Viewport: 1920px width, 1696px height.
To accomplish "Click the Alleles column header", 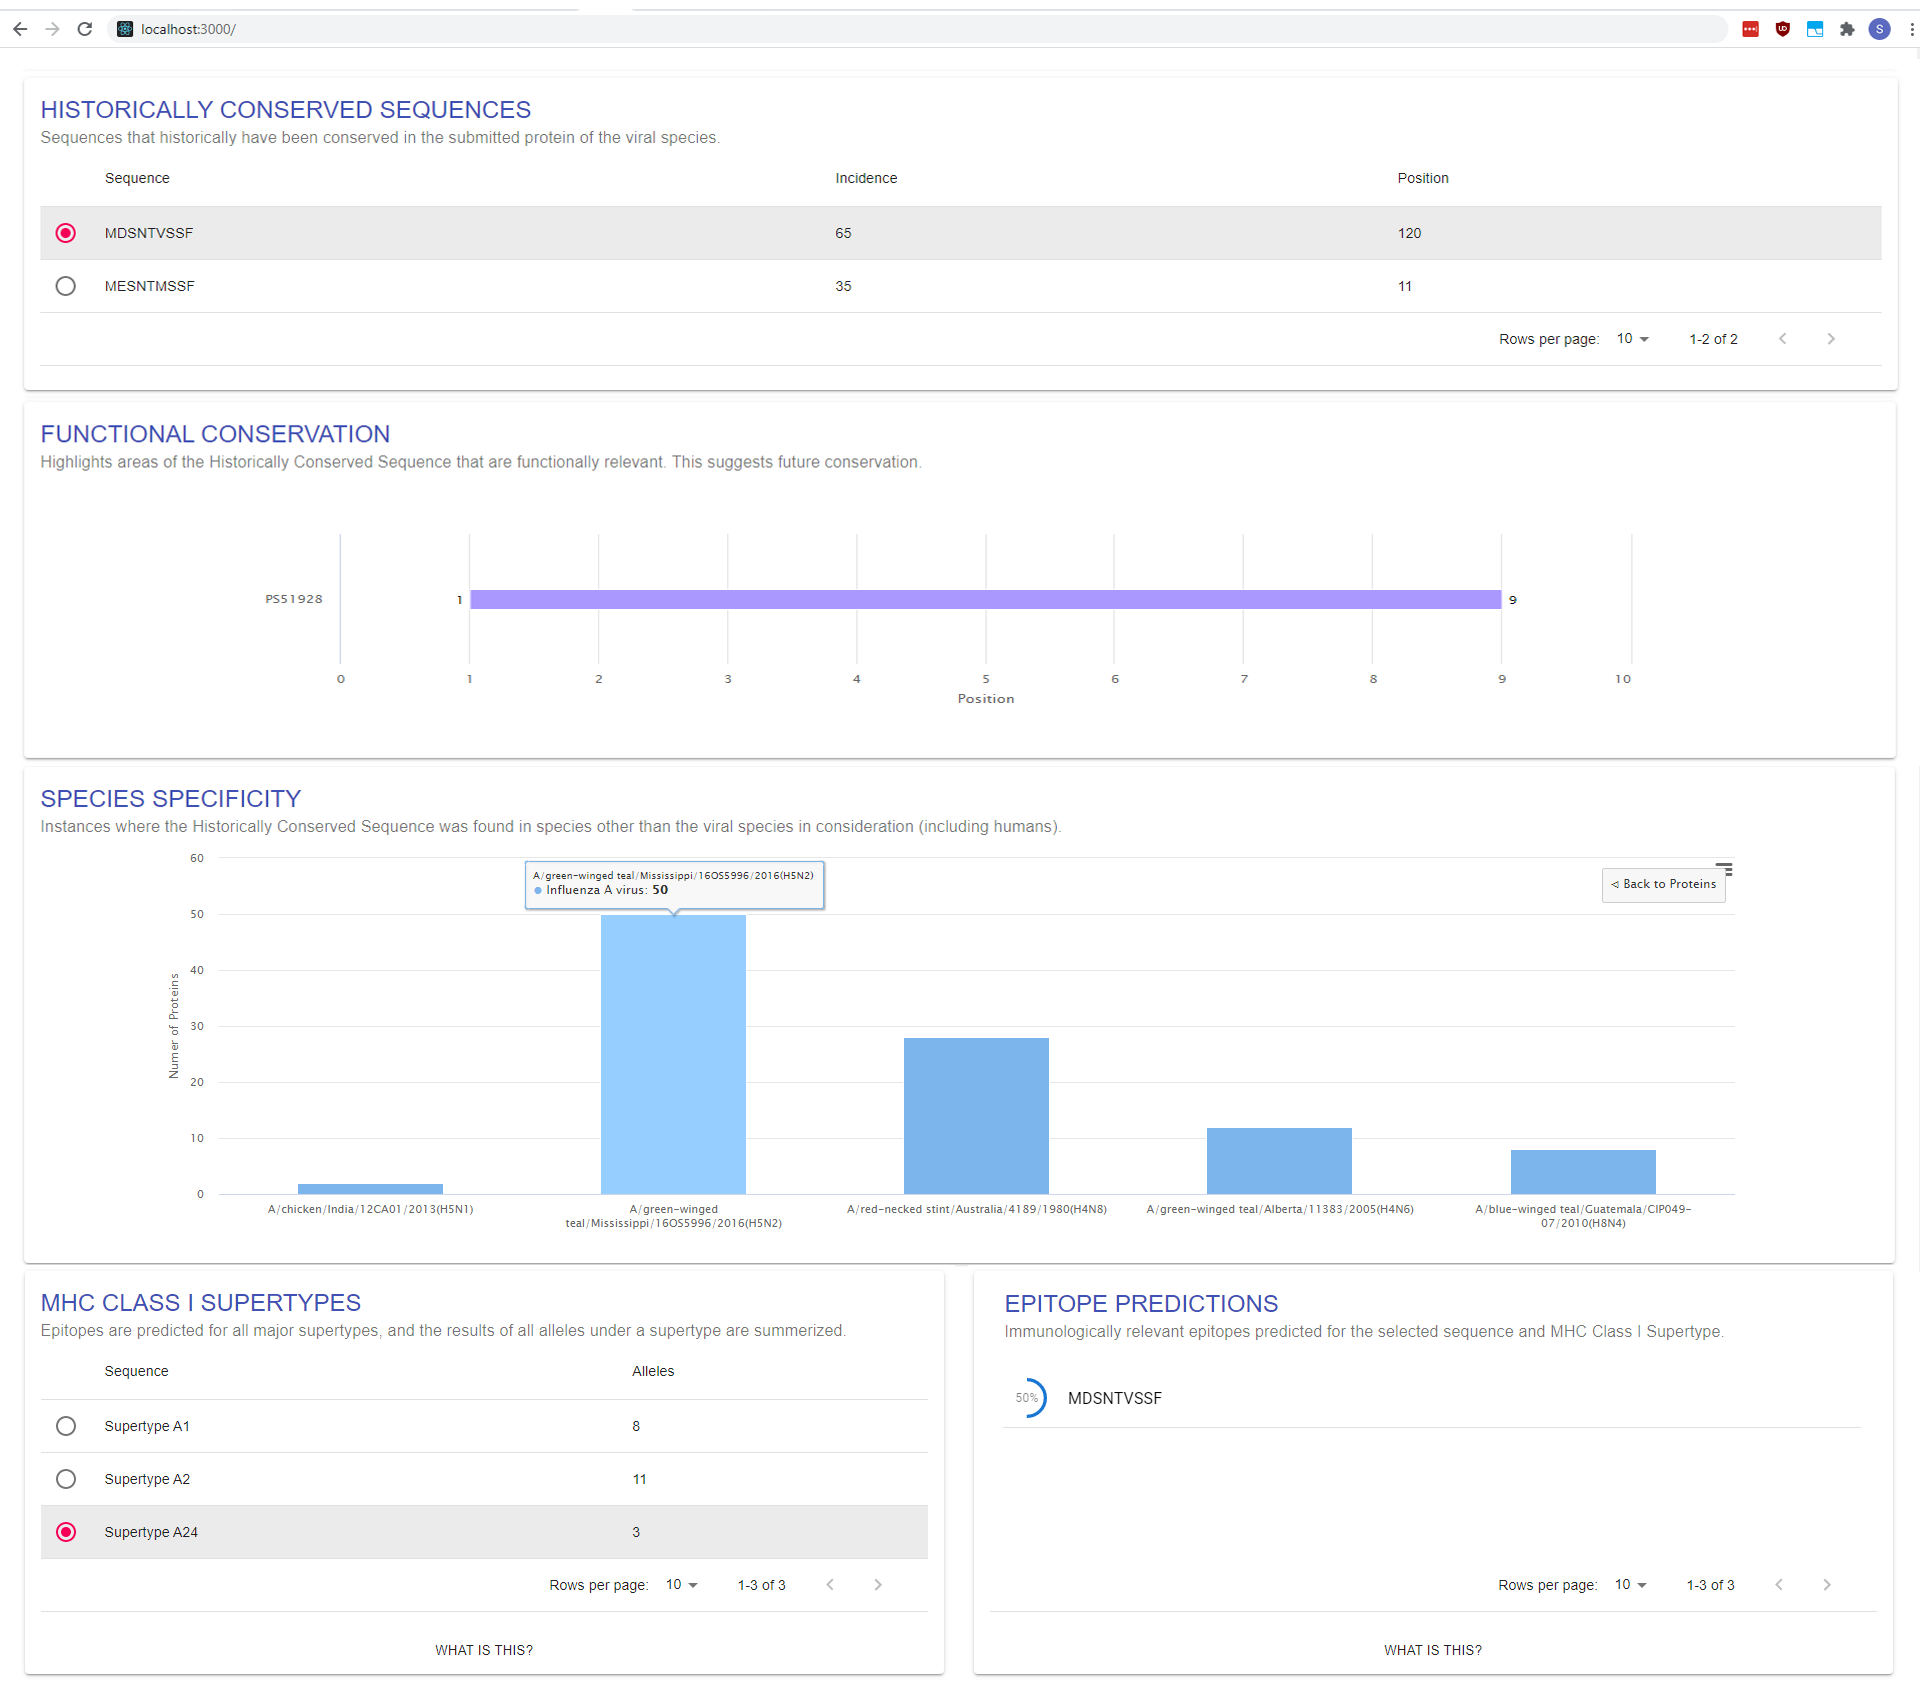I will tap(653, 1371).
